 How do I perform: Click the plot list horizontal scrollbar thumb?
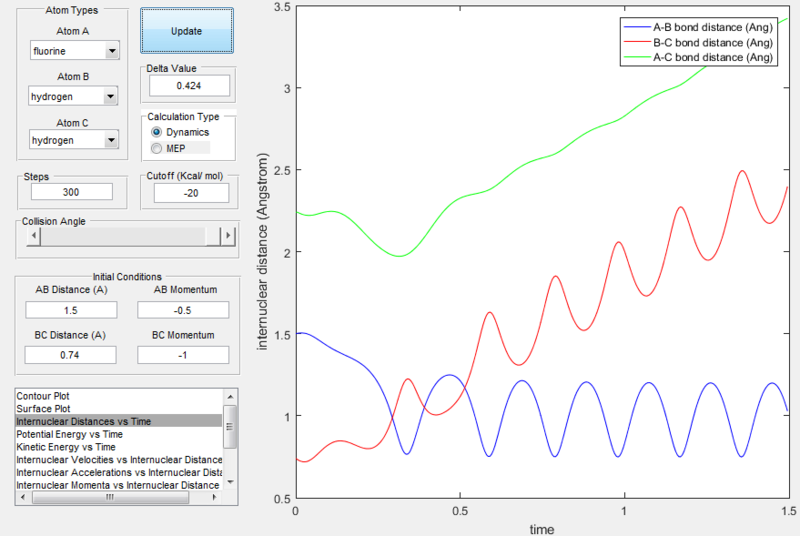[110, 497]
